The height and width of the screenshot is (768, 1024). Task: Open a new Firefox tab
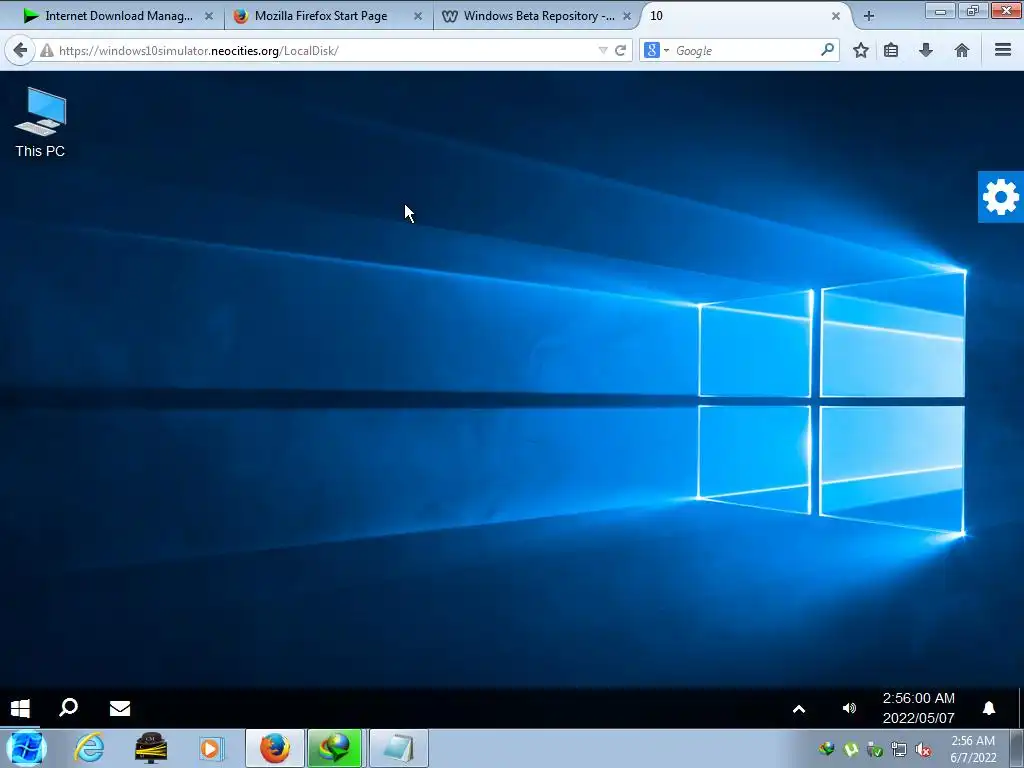pos(869,16)
